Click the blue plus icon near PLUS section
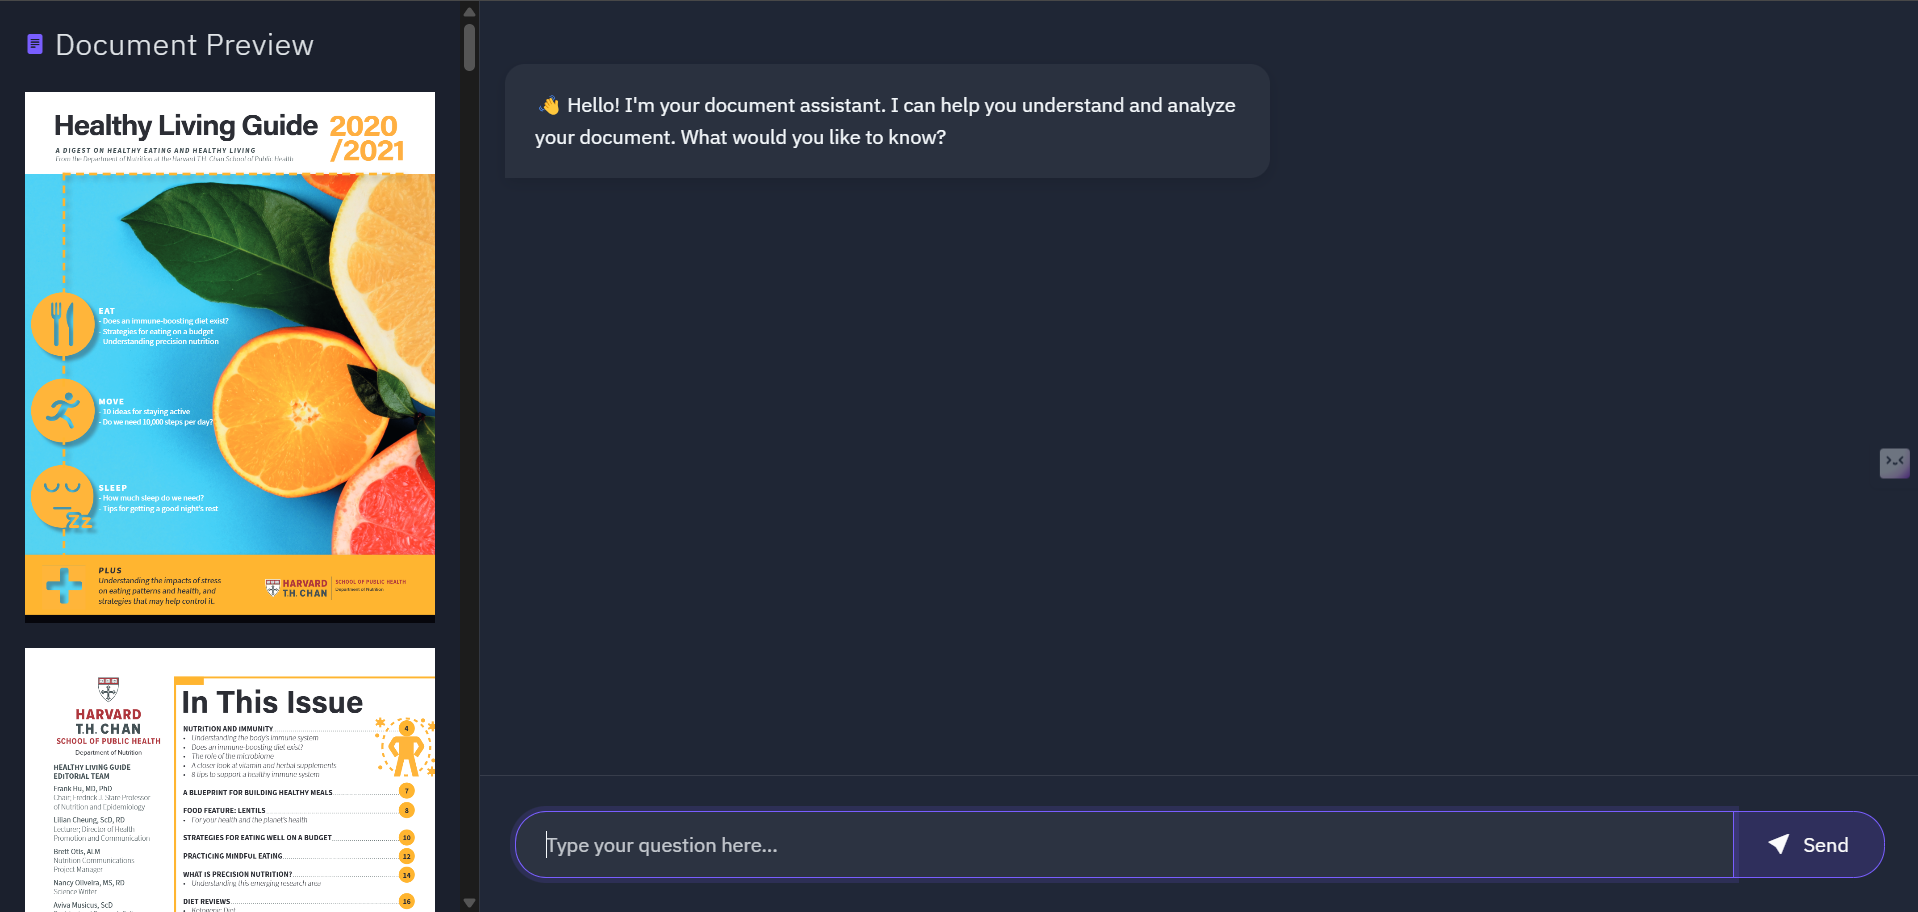1918x912 pixels. (x=62, y=585)
